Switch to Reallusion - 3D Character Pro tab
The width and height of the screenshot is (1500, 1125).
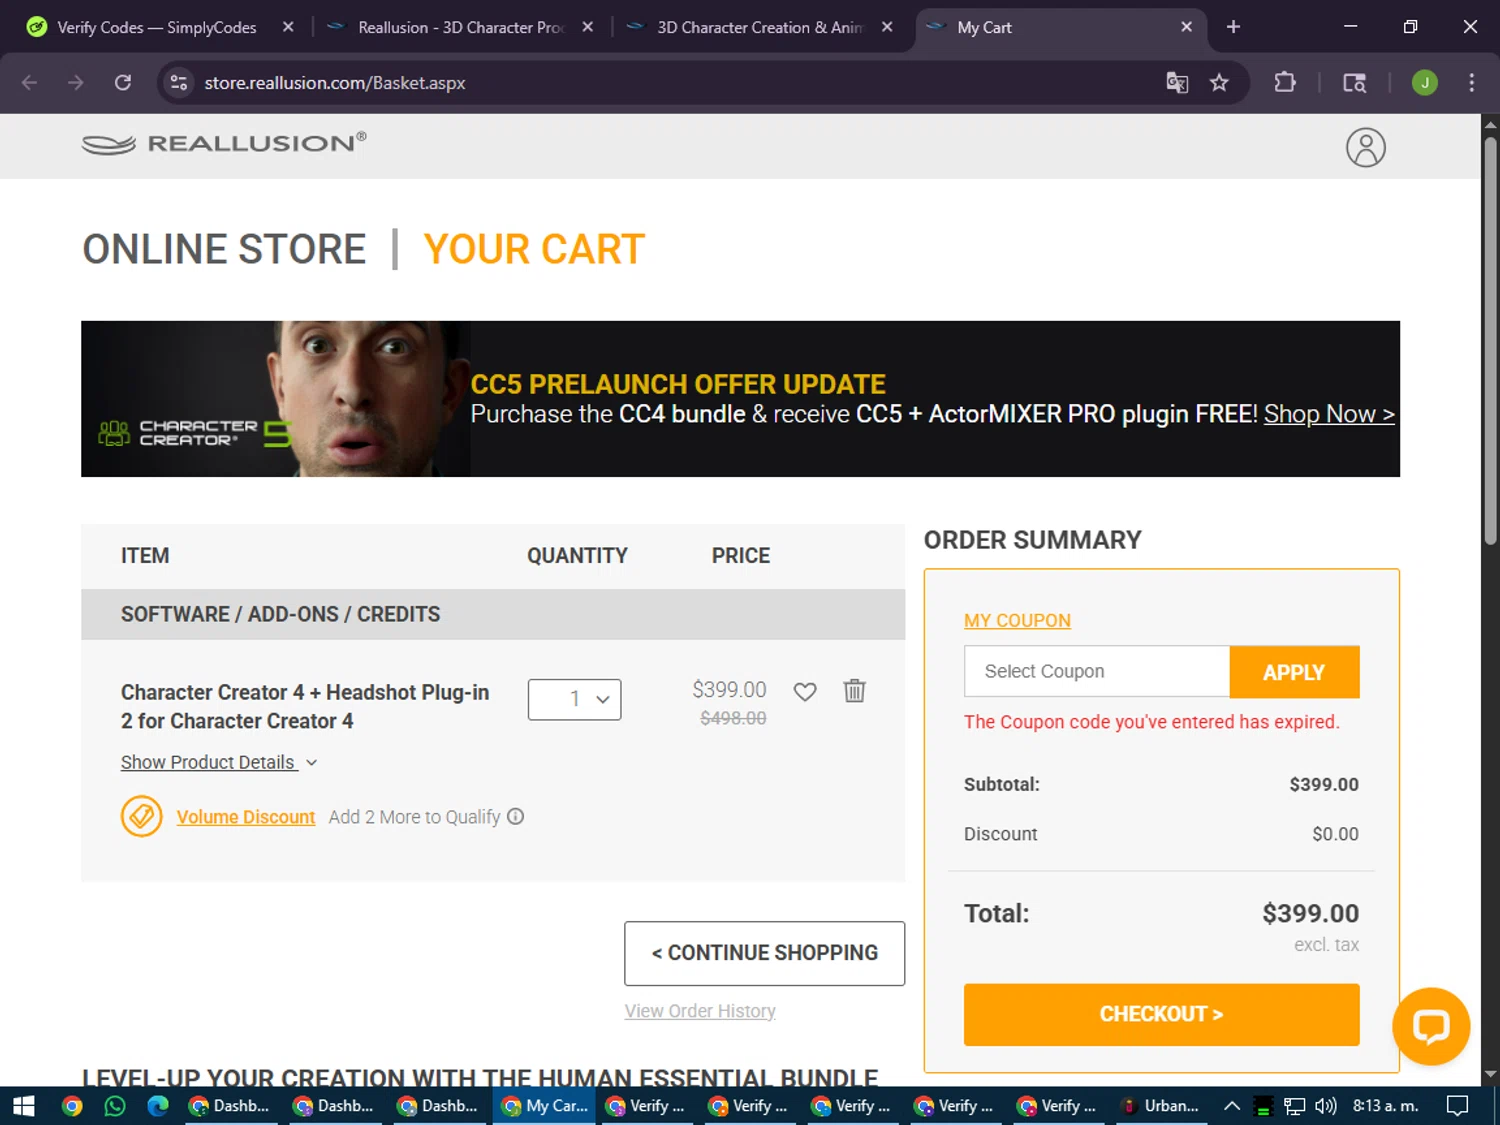pos(461,27)
